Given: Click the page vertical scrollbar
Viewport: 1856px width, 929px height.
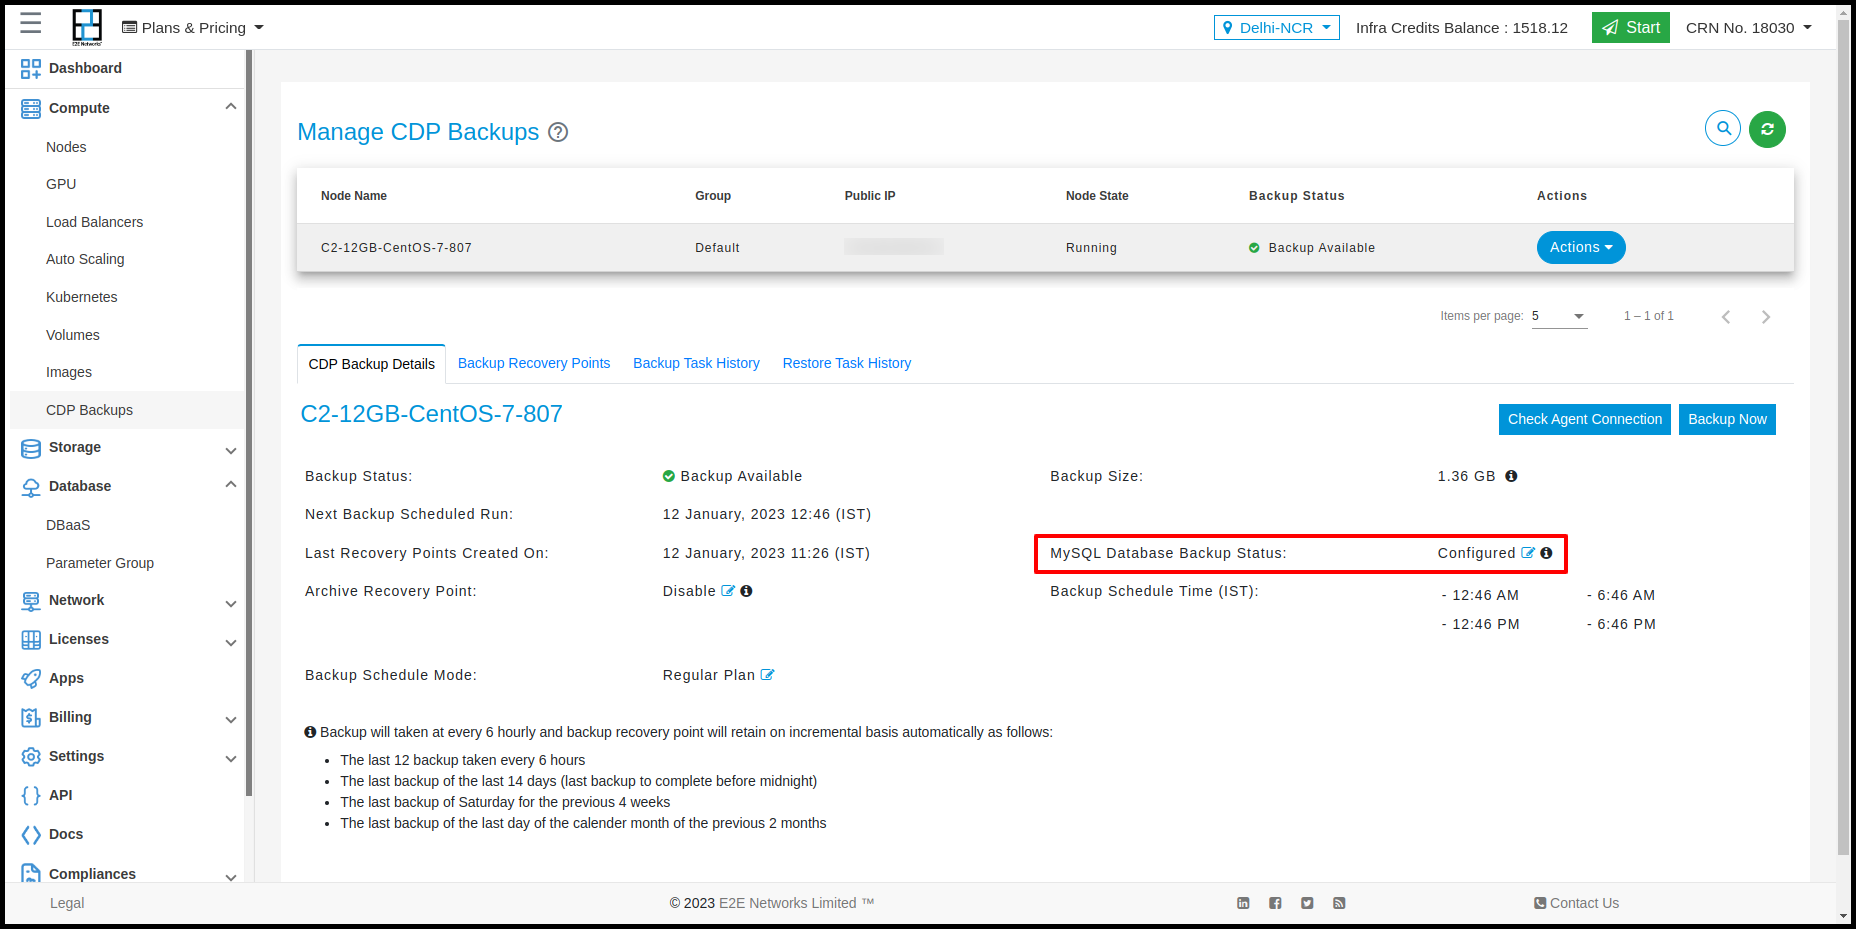Looking at the screenshot, I should pyautogui.click(x=1843, y=437).
